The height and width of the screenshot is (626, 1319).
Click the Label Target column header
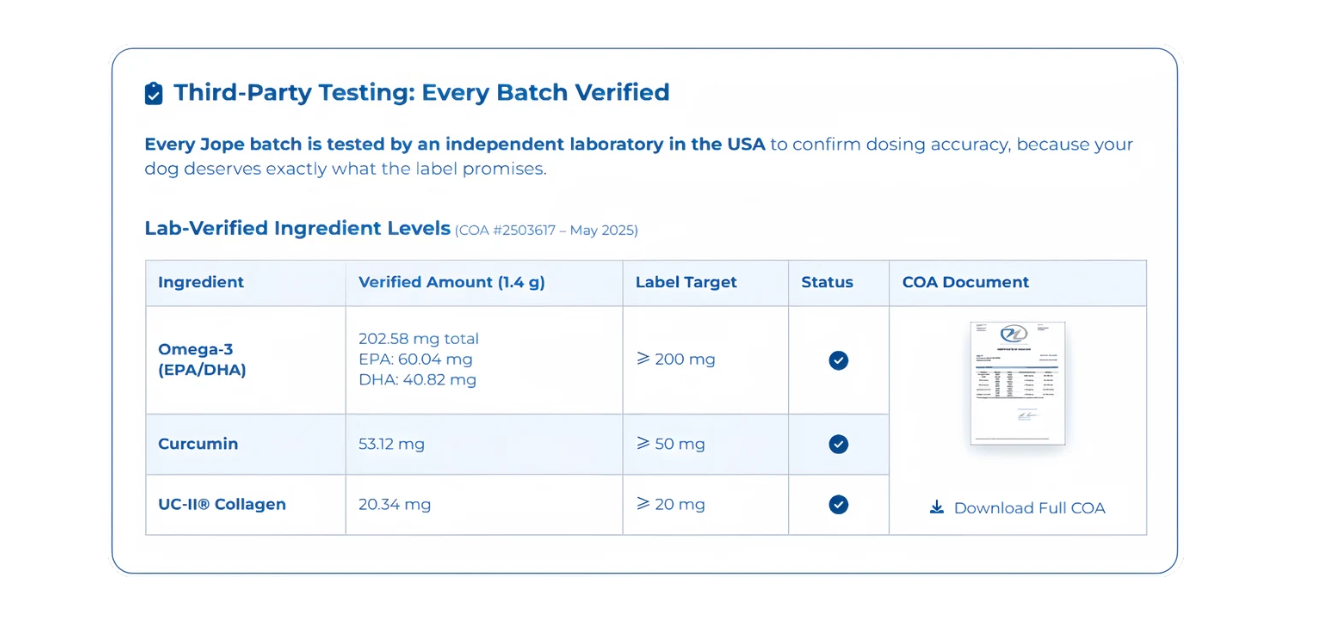686,283
